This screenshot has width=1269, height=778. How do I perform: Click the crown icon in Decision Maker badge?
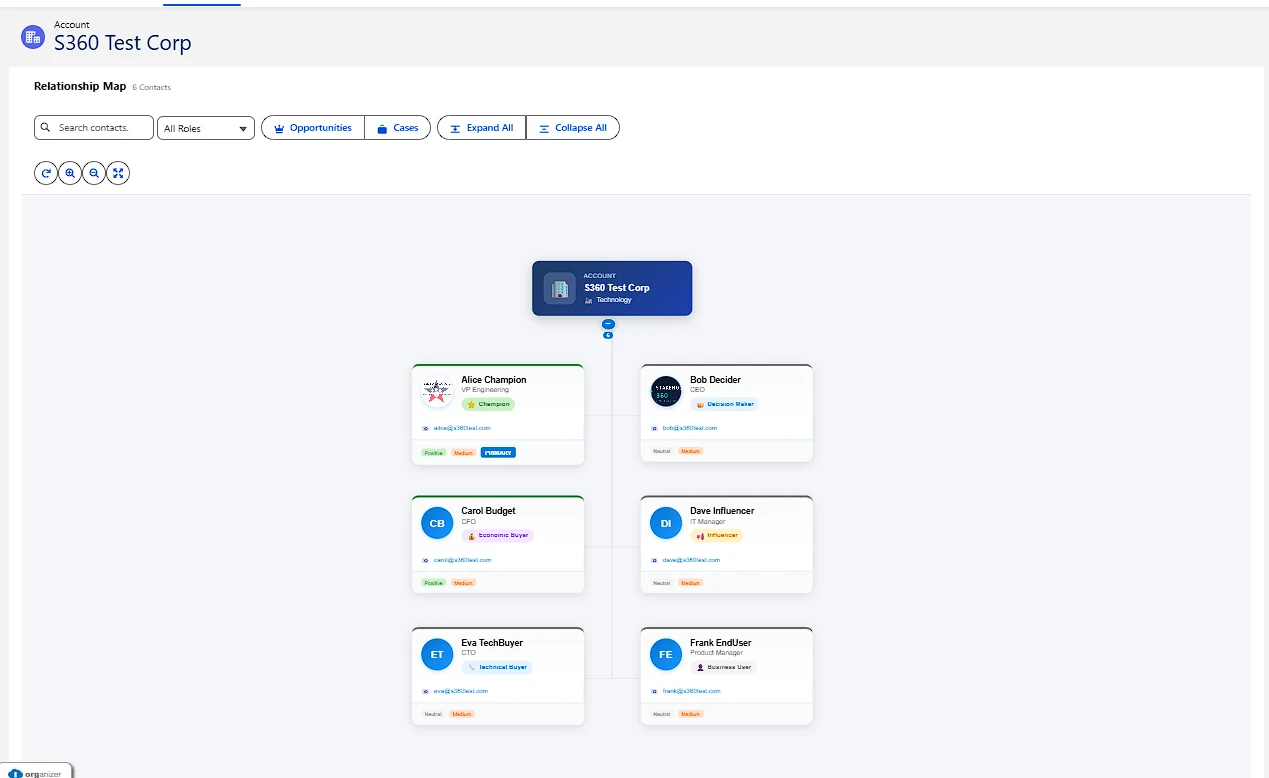700,404
